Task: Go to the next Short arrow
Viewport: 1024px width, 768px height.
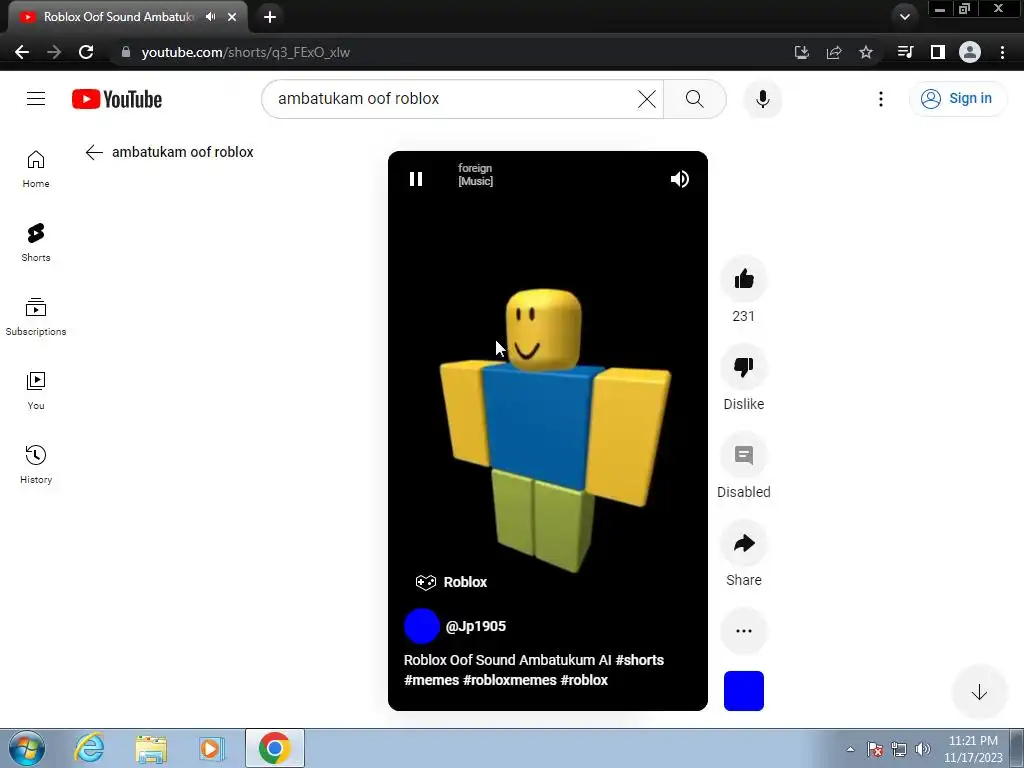Action: point(979,692)
